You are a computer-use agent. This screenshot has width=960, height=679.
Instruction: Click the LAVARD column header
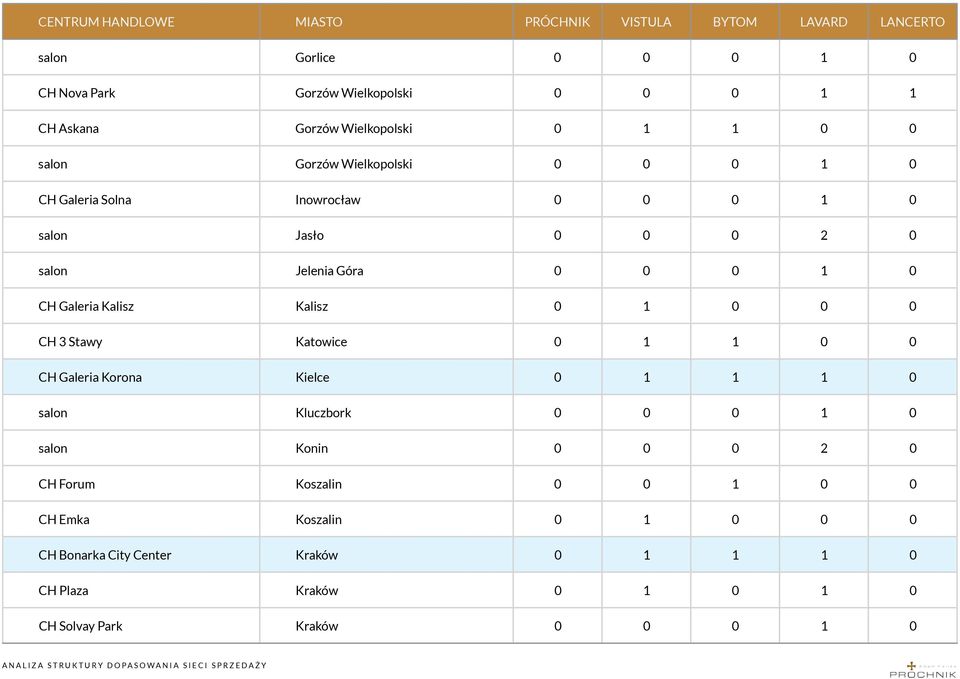(823, 22)
